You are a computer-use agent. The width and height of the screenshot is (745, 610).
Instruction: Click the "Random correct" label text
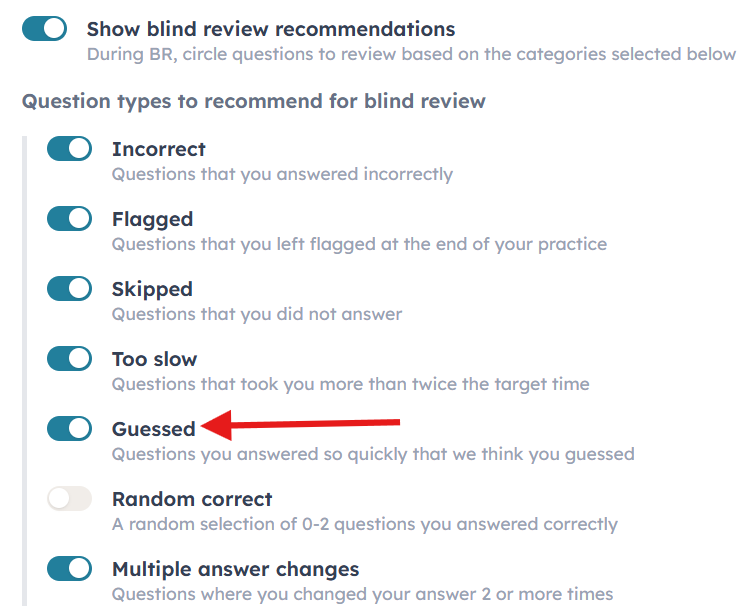point(192,499)
